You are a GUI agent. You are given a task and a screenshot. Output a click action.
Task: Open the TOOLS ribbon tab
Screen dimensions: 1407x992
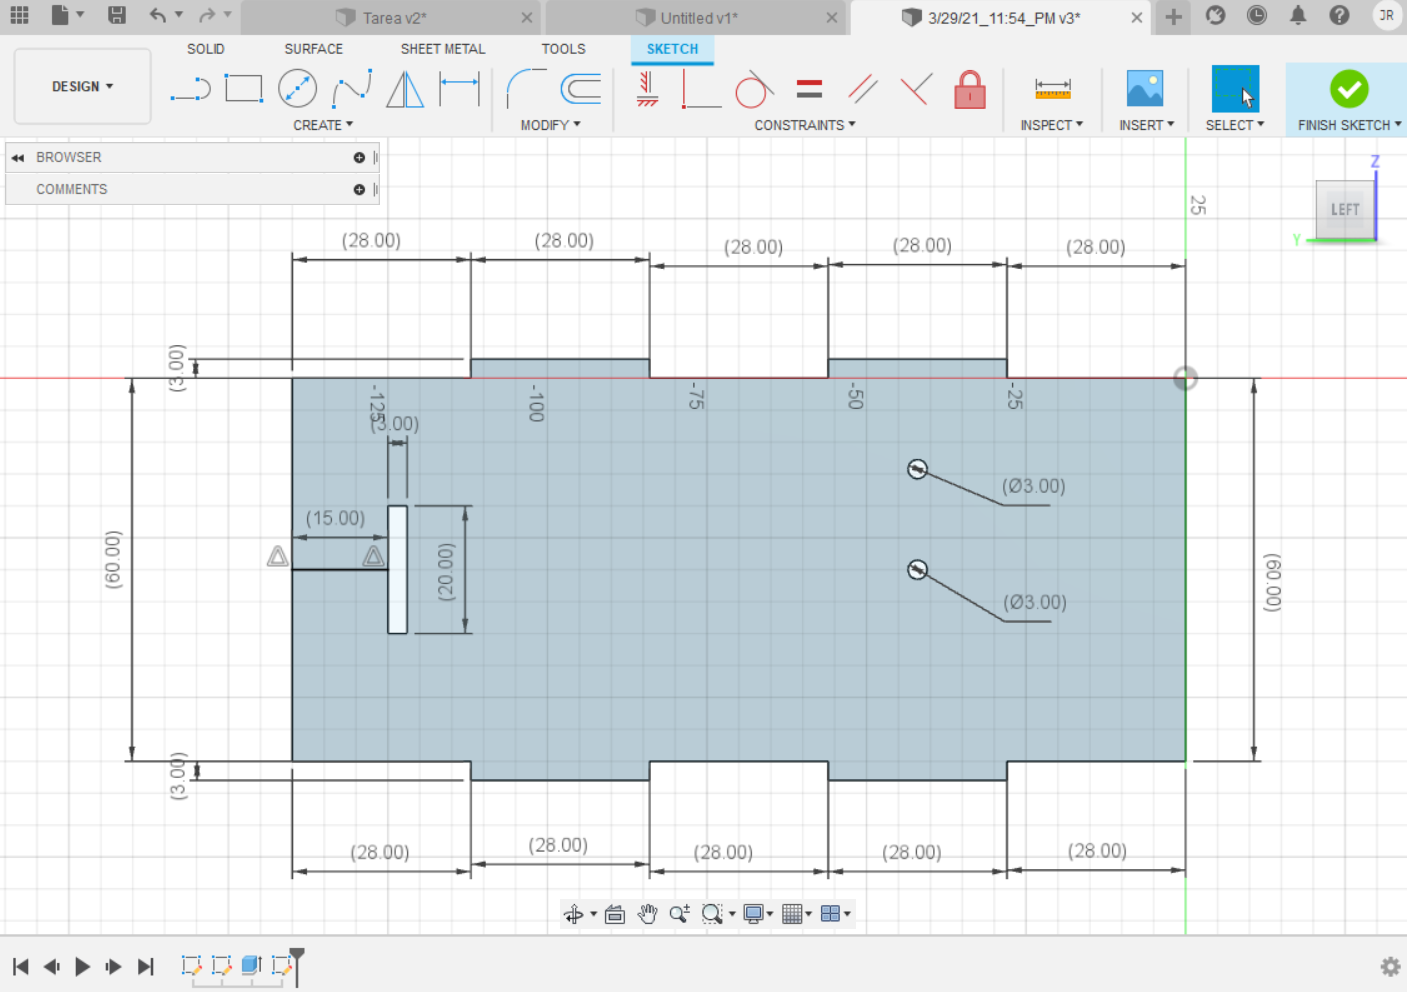[x=564, y=49]
